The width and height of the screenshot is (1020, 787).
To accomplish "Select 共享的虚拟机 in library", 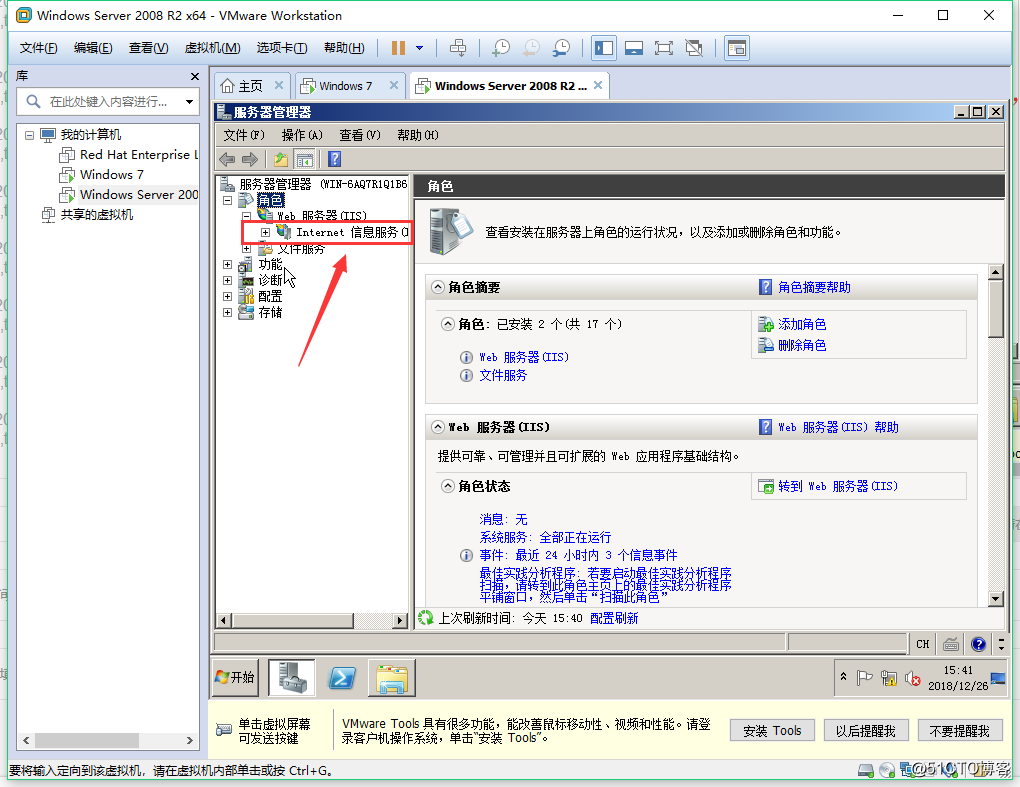I will 96,215.
